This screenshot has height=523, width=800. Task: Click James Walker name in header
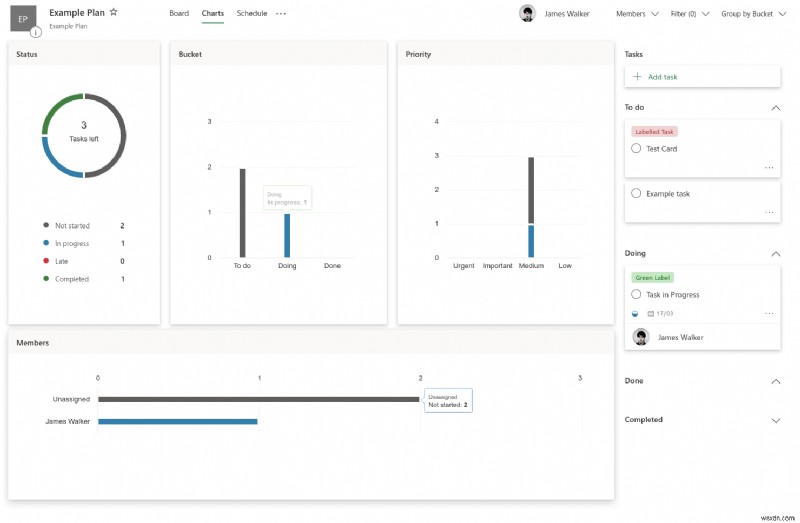567,14
